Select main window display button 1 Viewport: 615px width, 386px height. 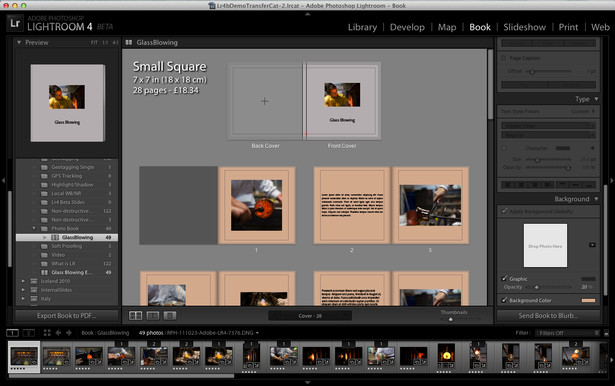[13, 333]
